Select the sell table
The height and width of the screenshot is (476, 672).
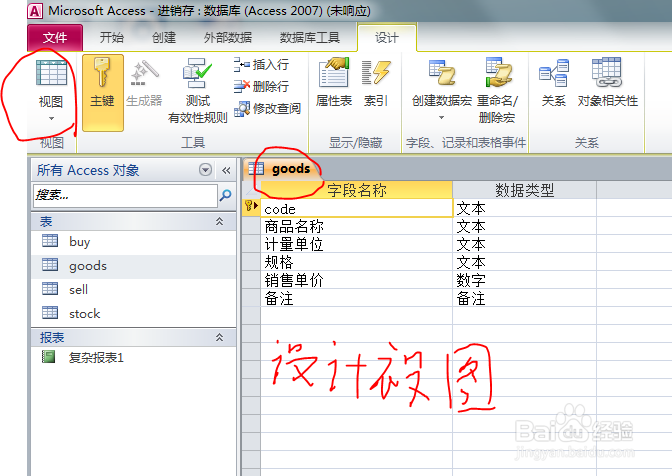point(134,290)
